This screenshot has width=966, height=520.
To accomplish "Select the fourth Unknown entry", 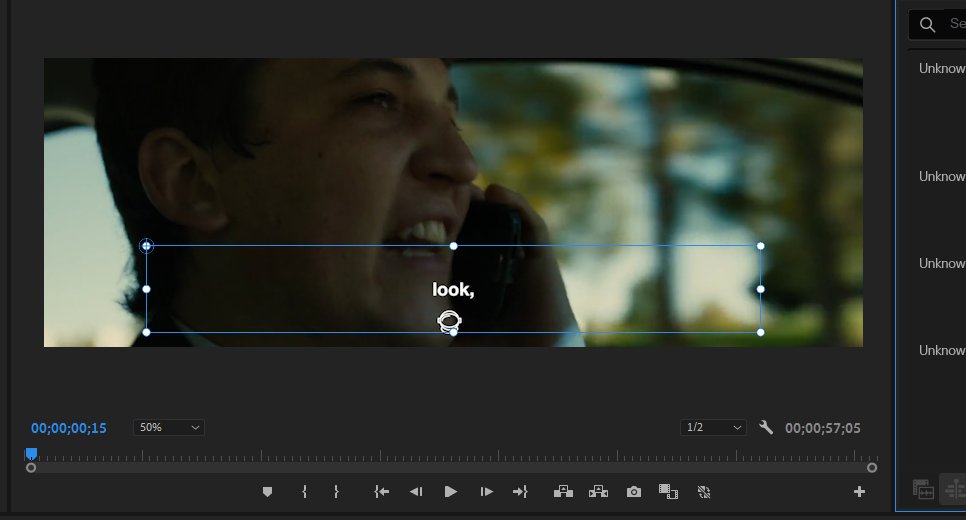I will click(x=942, y=350).
